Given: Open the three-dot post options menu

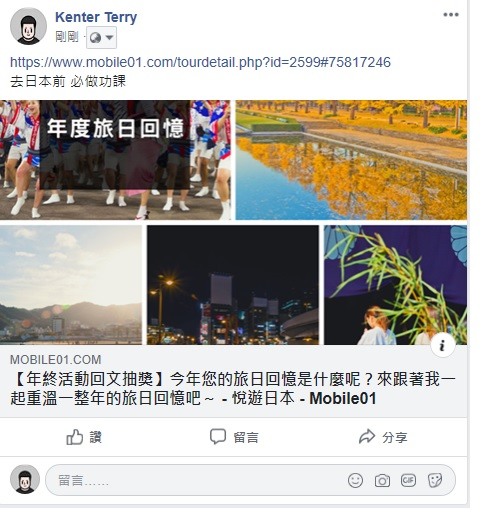Looking at the screenshot, I should (451, 15).
